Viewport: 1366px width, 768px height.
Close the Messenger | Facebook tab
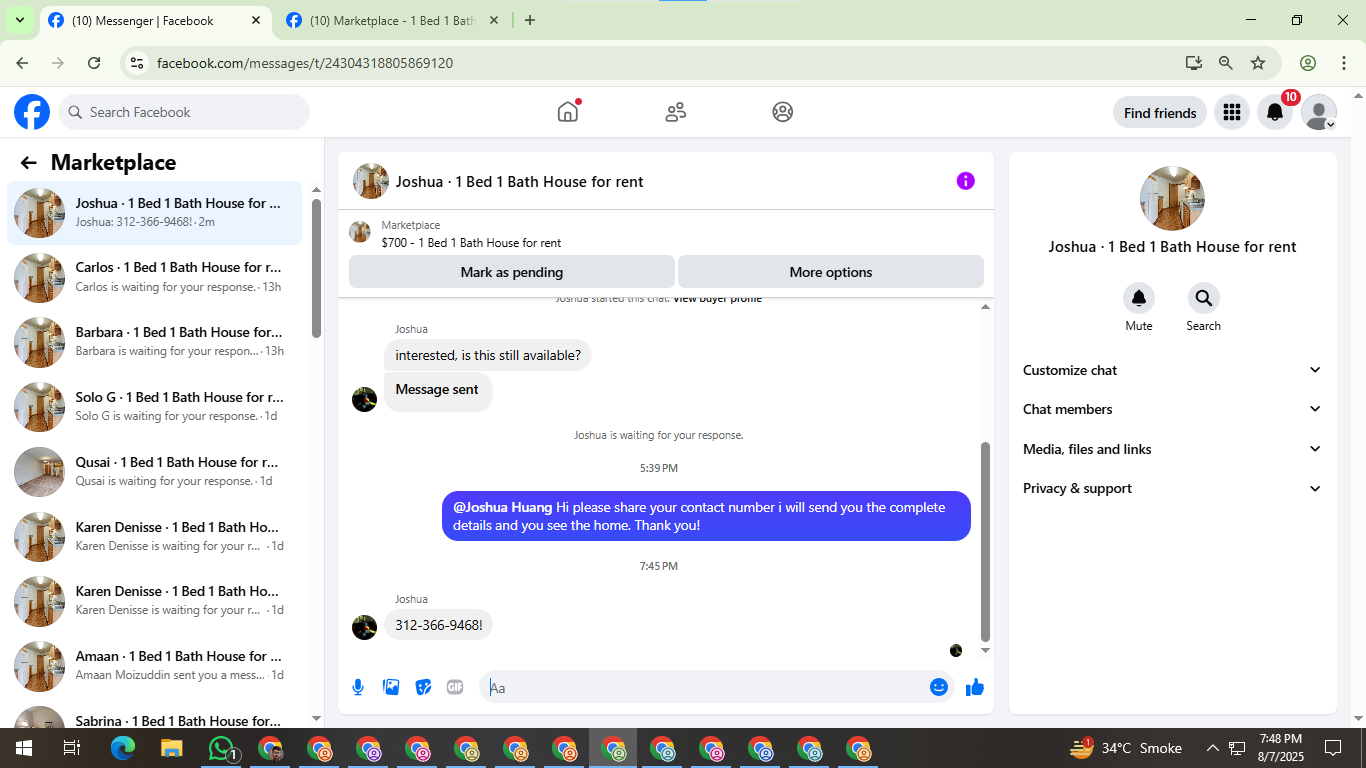256,20
